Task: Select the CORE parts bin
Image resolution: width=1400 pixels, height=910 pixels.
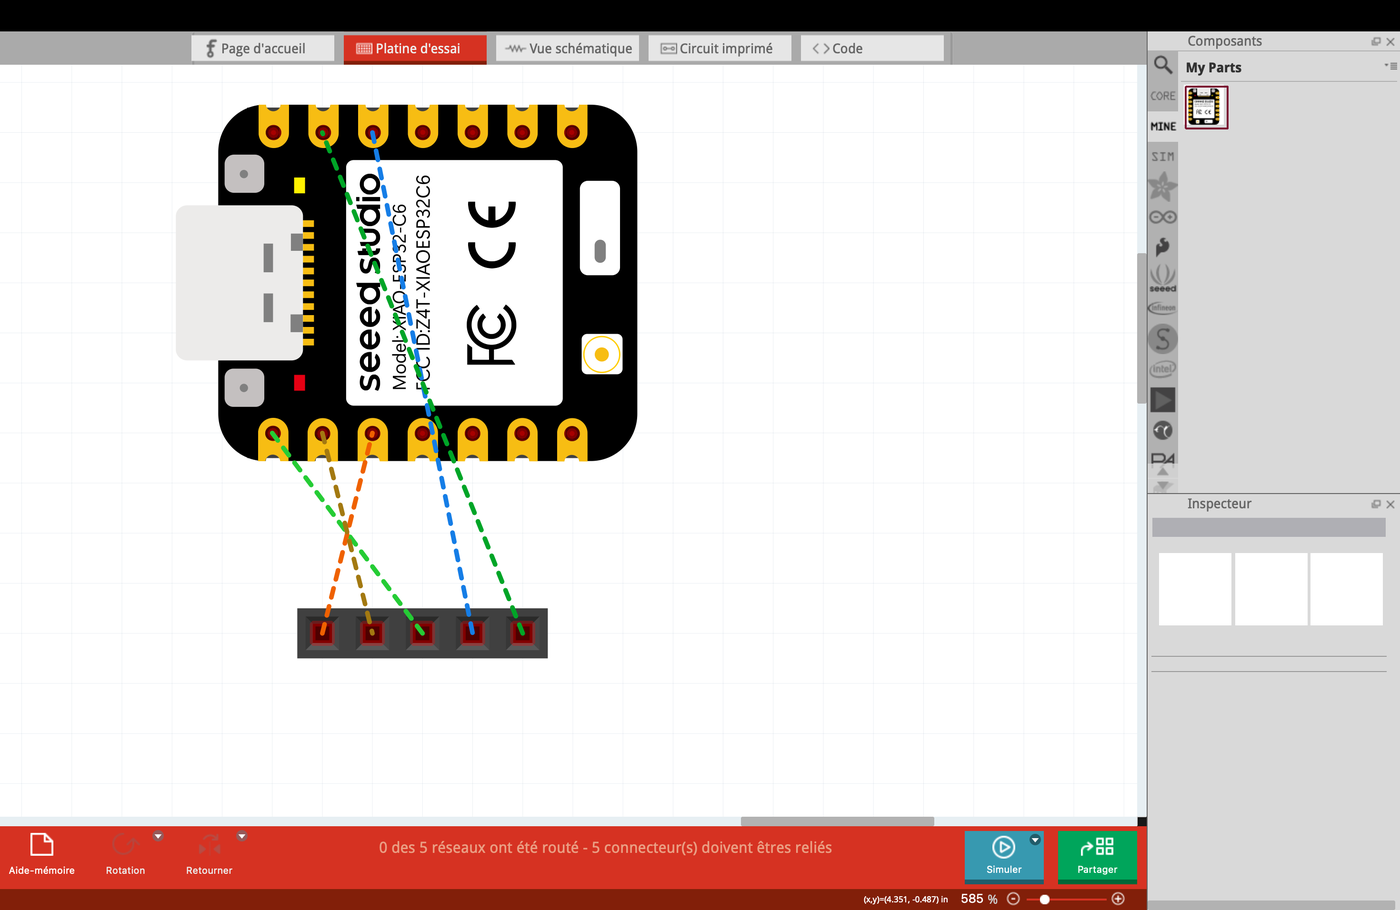Action: (1163, 96)
